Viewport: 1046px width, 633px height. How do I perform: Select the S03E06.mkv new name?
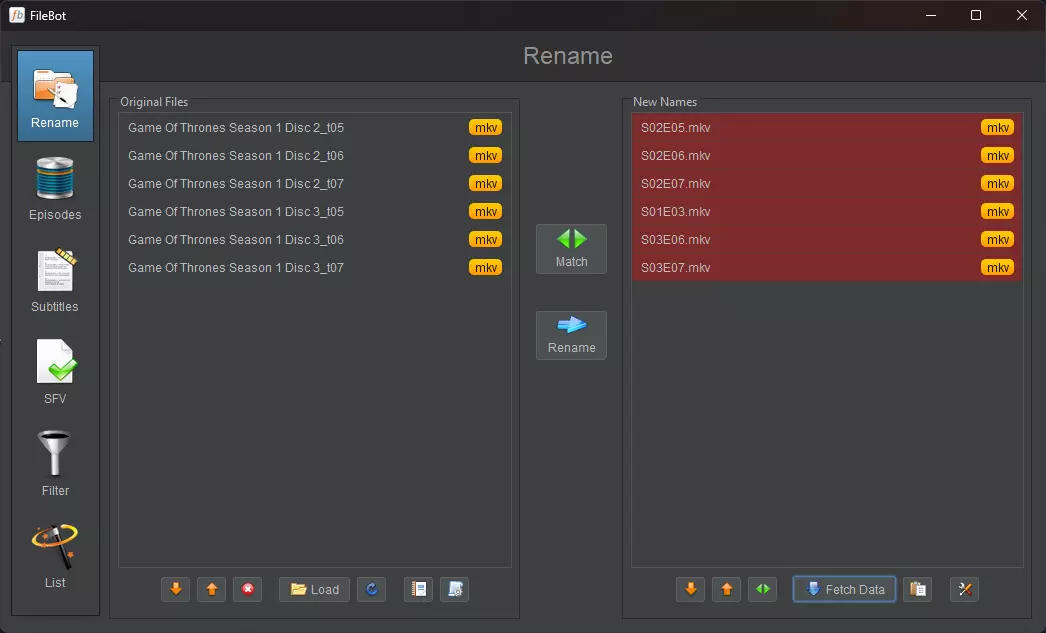pos(827,239)
